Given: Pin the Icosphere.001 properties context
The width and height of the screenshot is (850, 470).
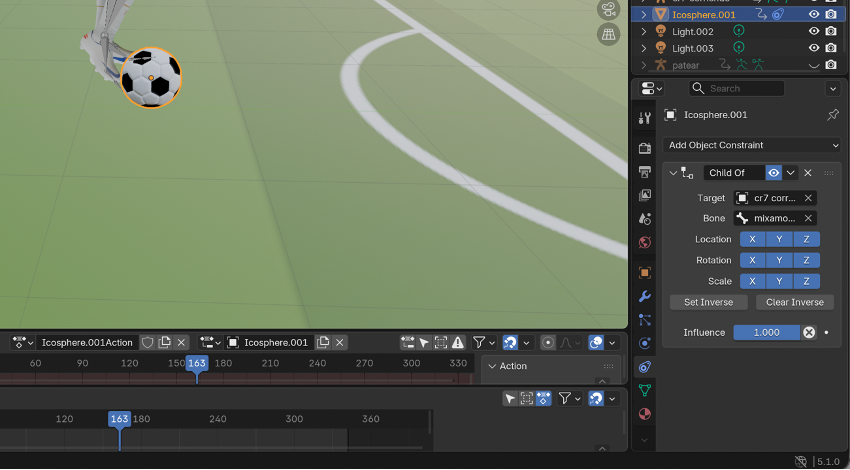Looking at the screenshot, I should tap(833, 115).
